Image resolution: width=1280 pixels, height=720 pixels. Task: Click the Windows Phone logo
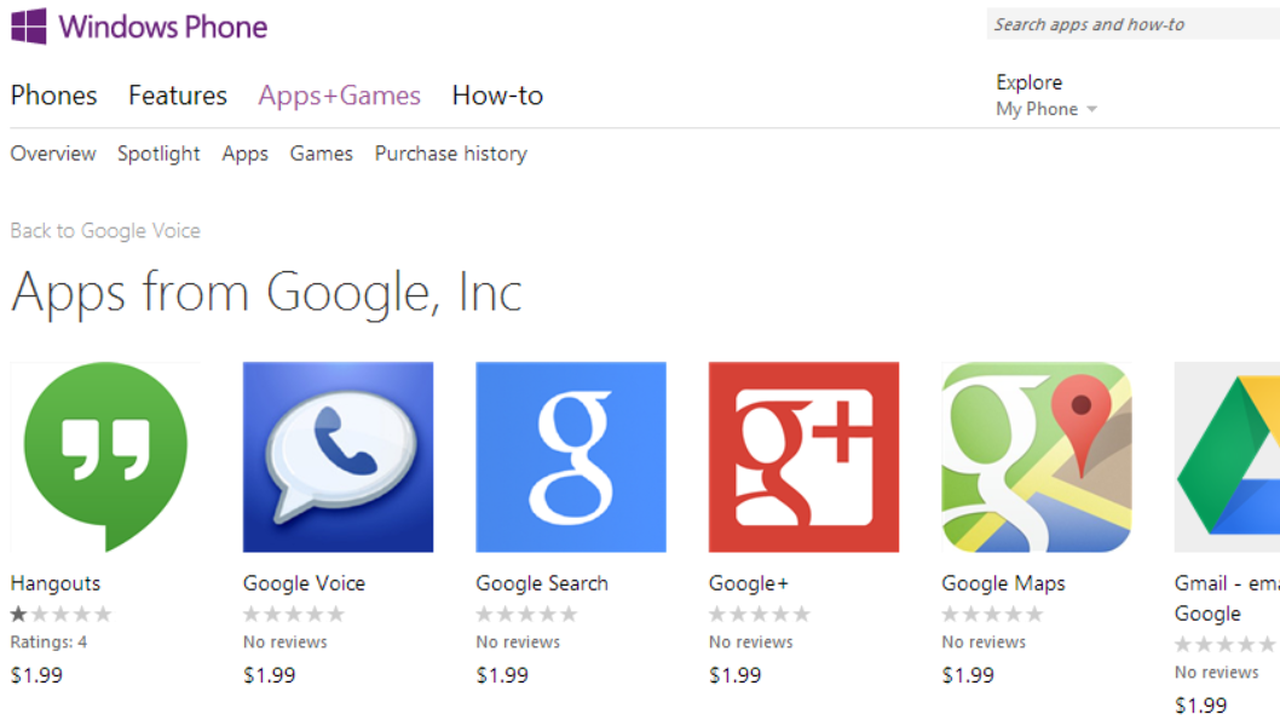pos(140,26)
